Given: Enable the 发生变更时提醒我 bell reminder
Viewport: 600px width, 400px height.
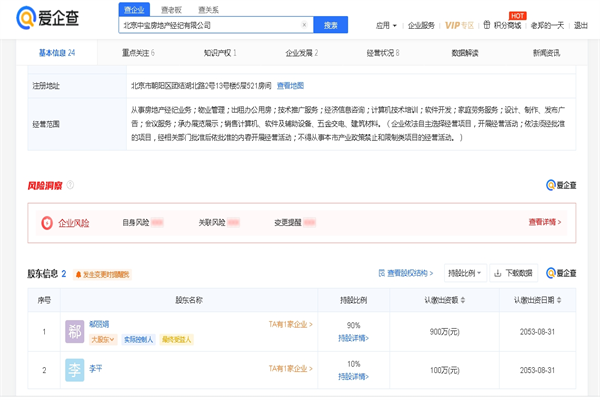Looking at the screenshot, I should (102, 274).
